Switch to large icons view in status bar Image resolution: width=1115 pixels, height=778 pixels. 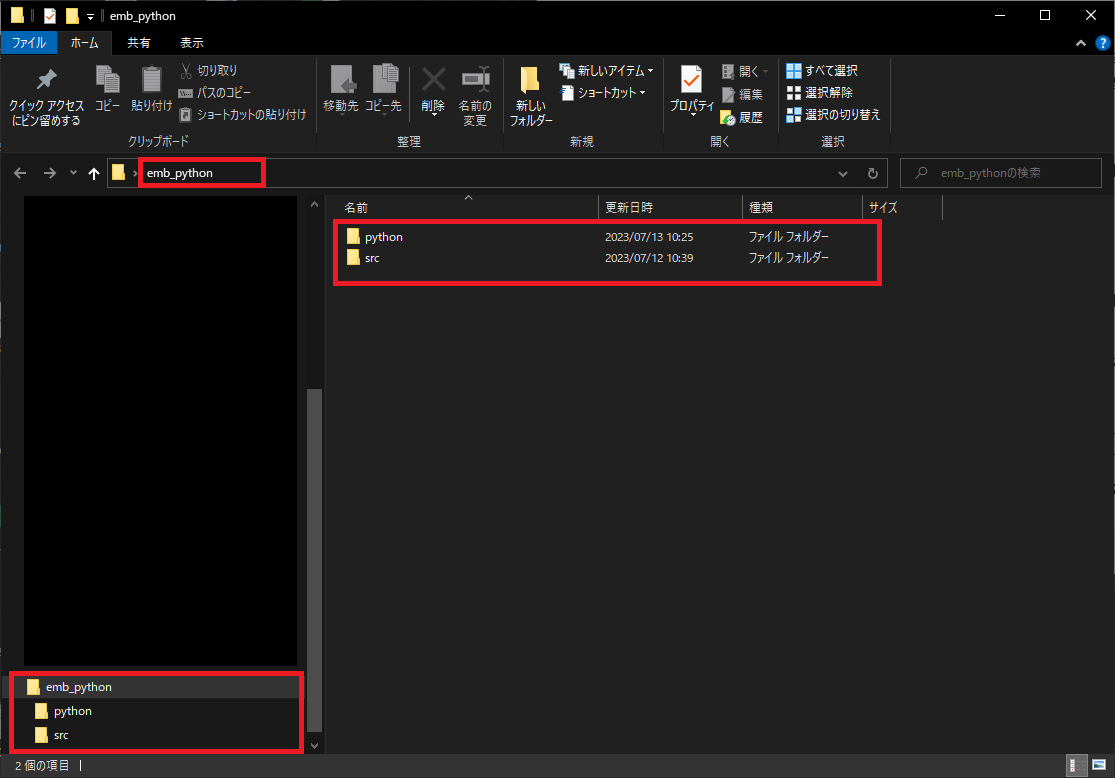(1099, 765)
